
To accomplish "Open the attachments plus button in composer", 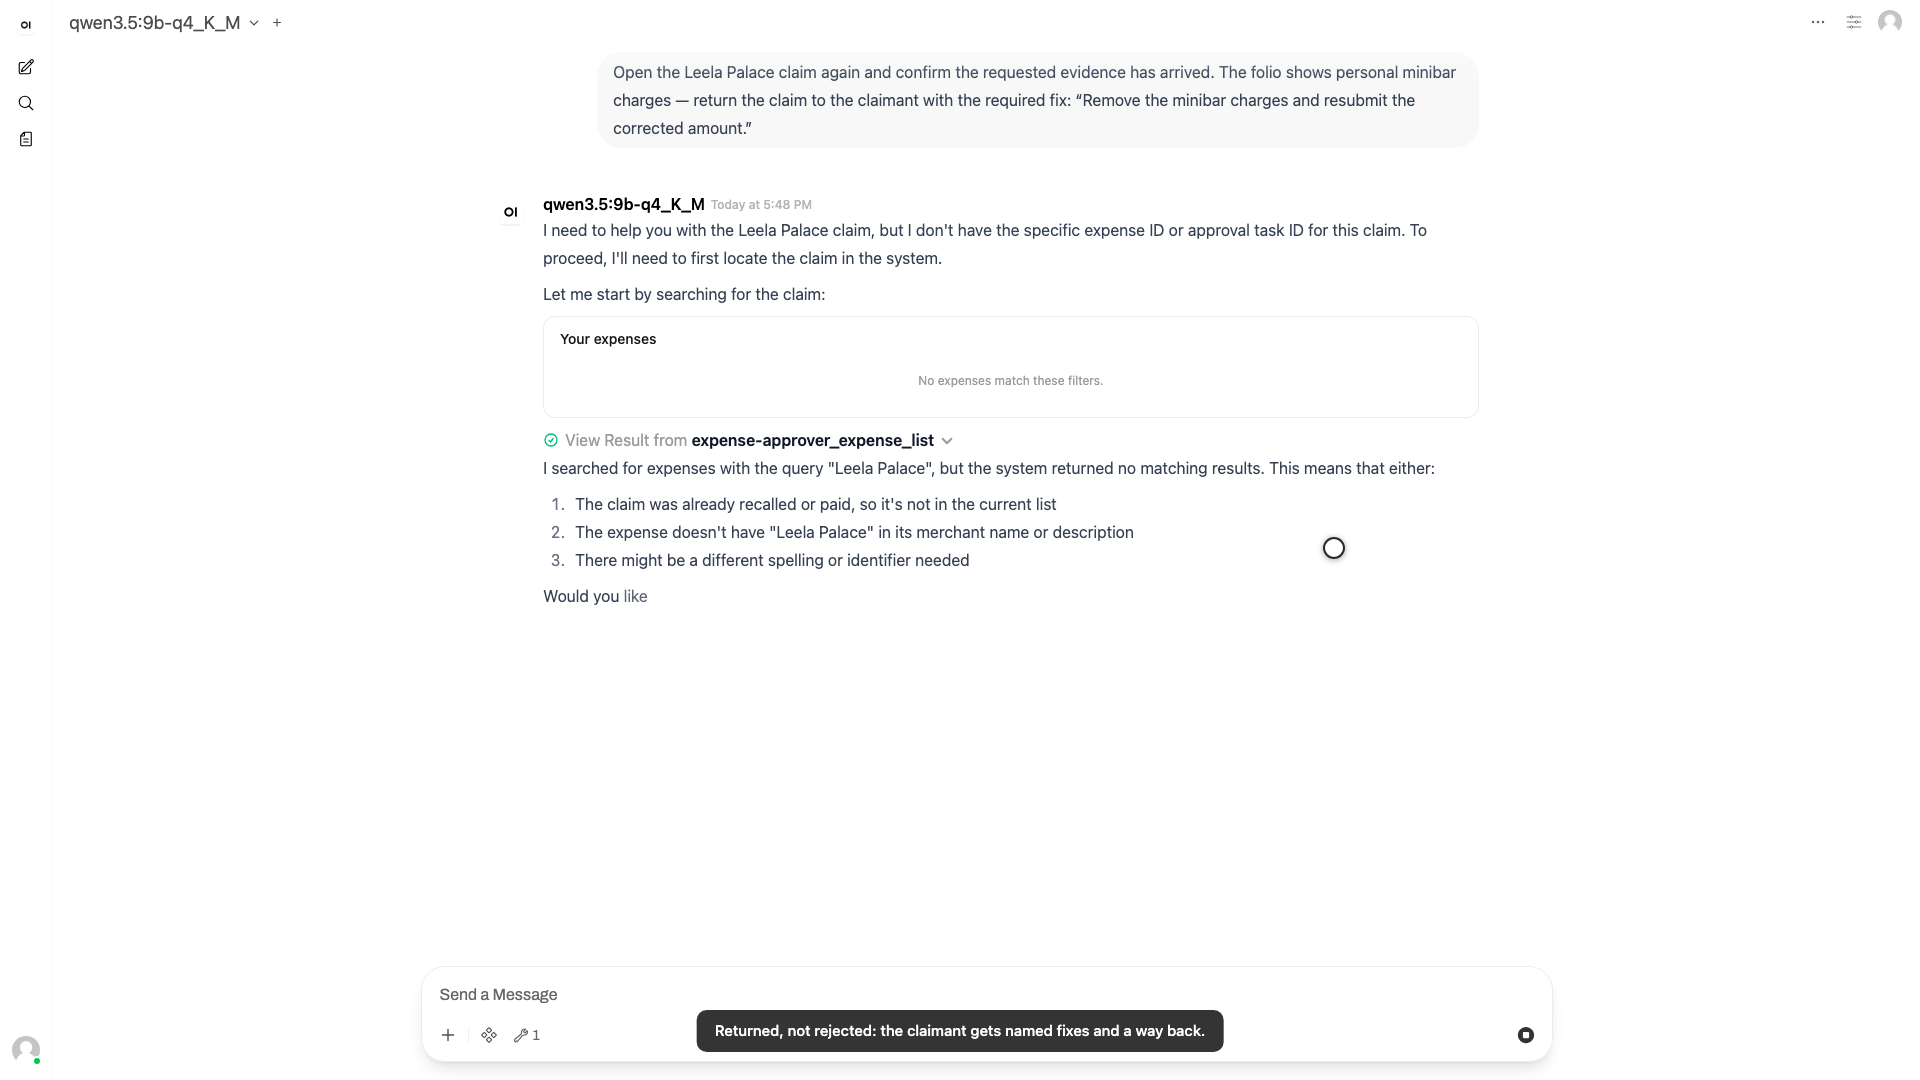I will tap(448, 1035).
